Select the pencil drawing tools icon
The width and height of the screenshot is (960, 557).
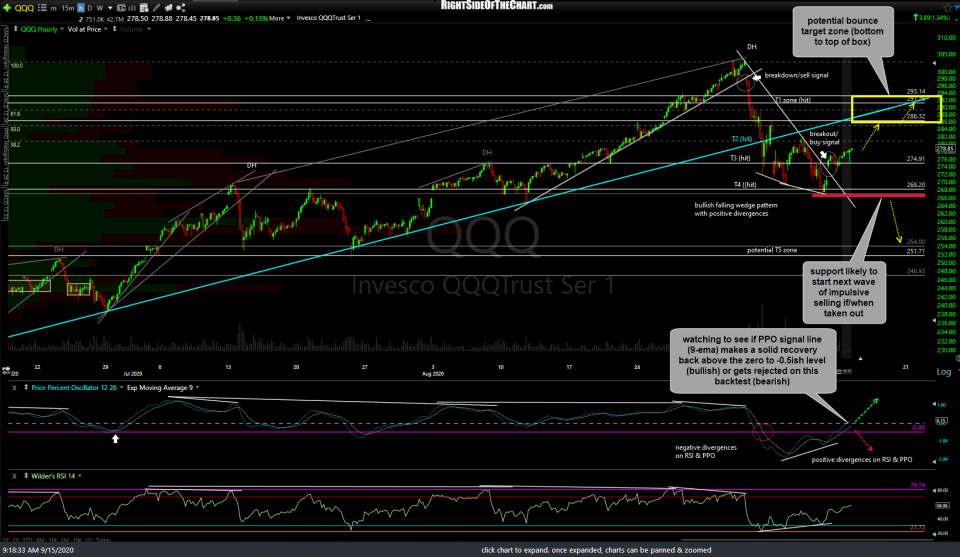coord(156,8)
